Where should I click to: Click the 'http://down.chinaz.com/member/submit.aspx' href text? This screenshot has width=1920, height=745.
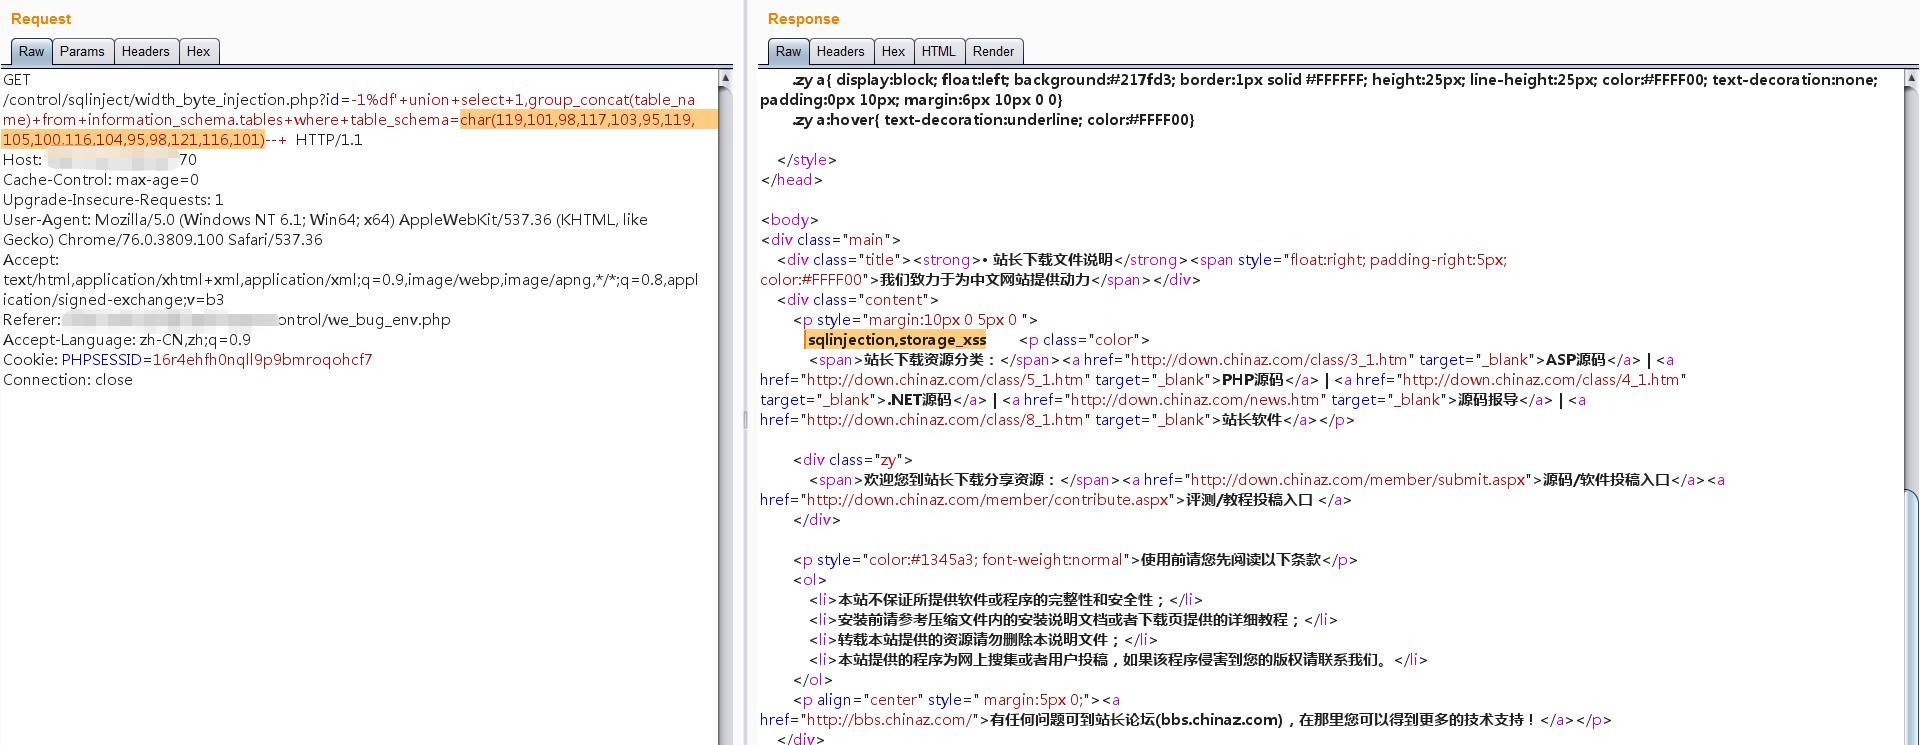pos(1358,480)
